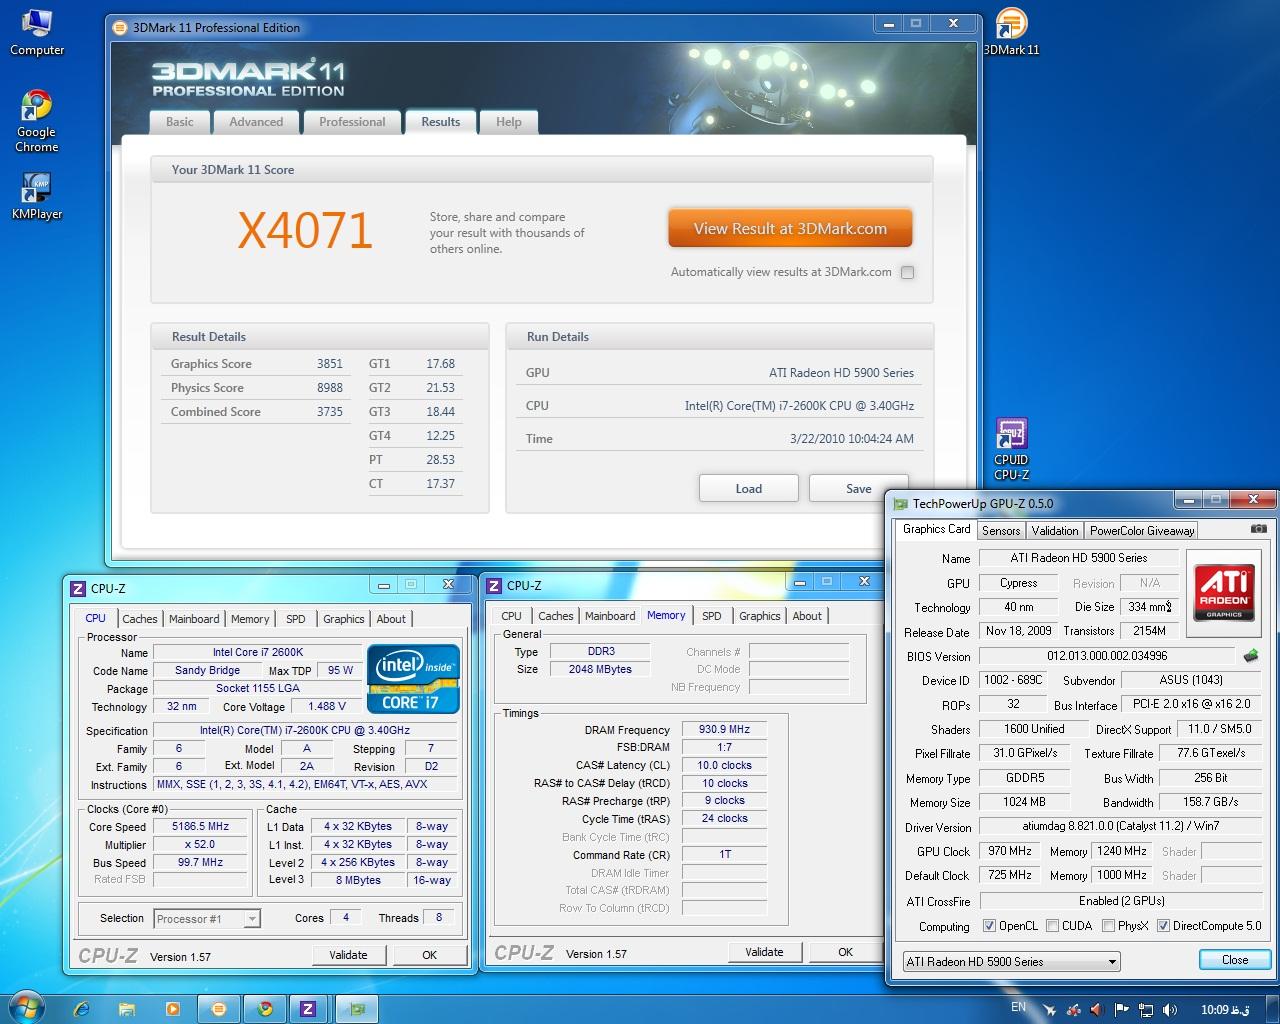Open Internet Explorer from the taskbar
Image resolution: width=1280 pixels, height=1024 pixels.
[x=82, y=1008]
